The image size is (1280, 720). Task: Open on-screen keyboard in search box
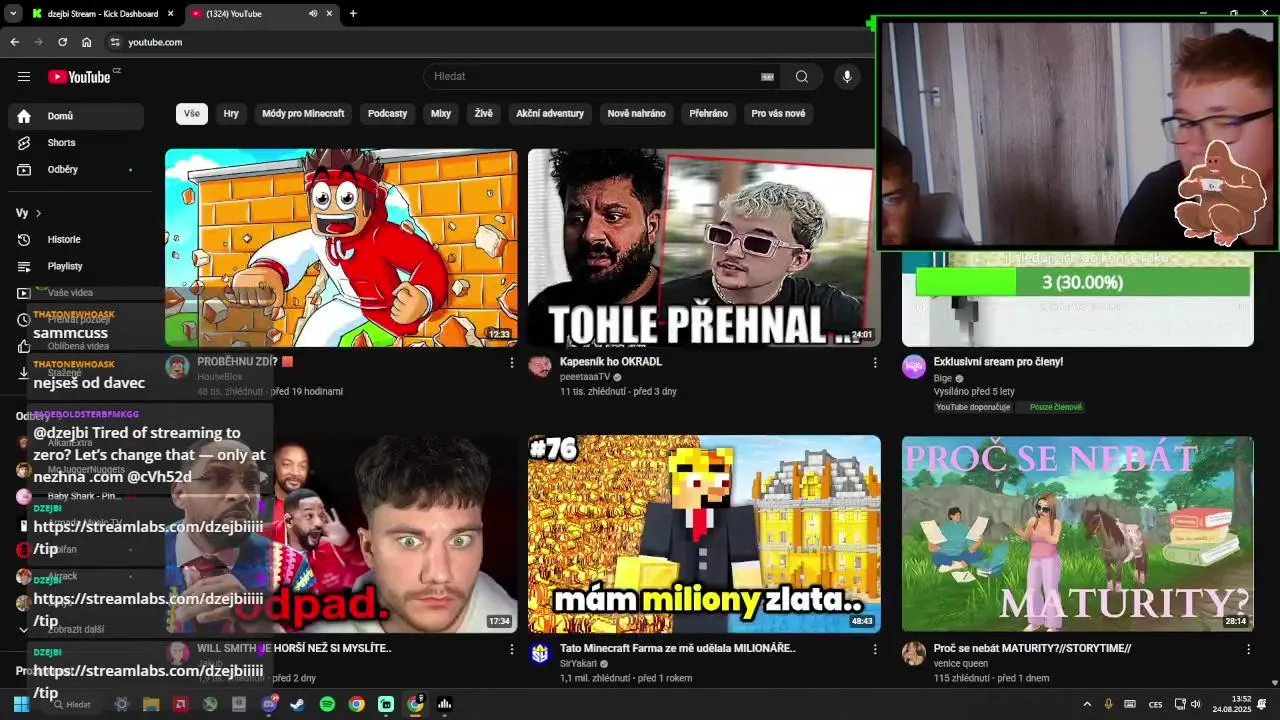click(768, 77)
